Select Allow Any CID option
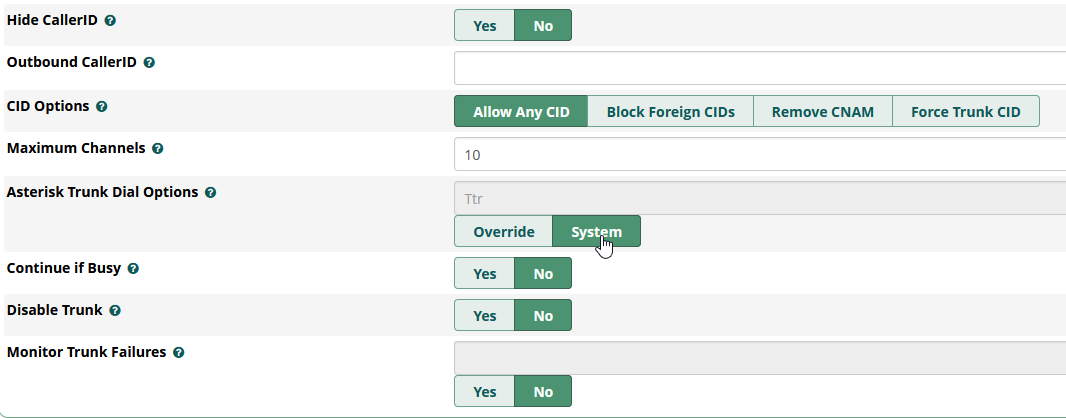 (521, 111)
